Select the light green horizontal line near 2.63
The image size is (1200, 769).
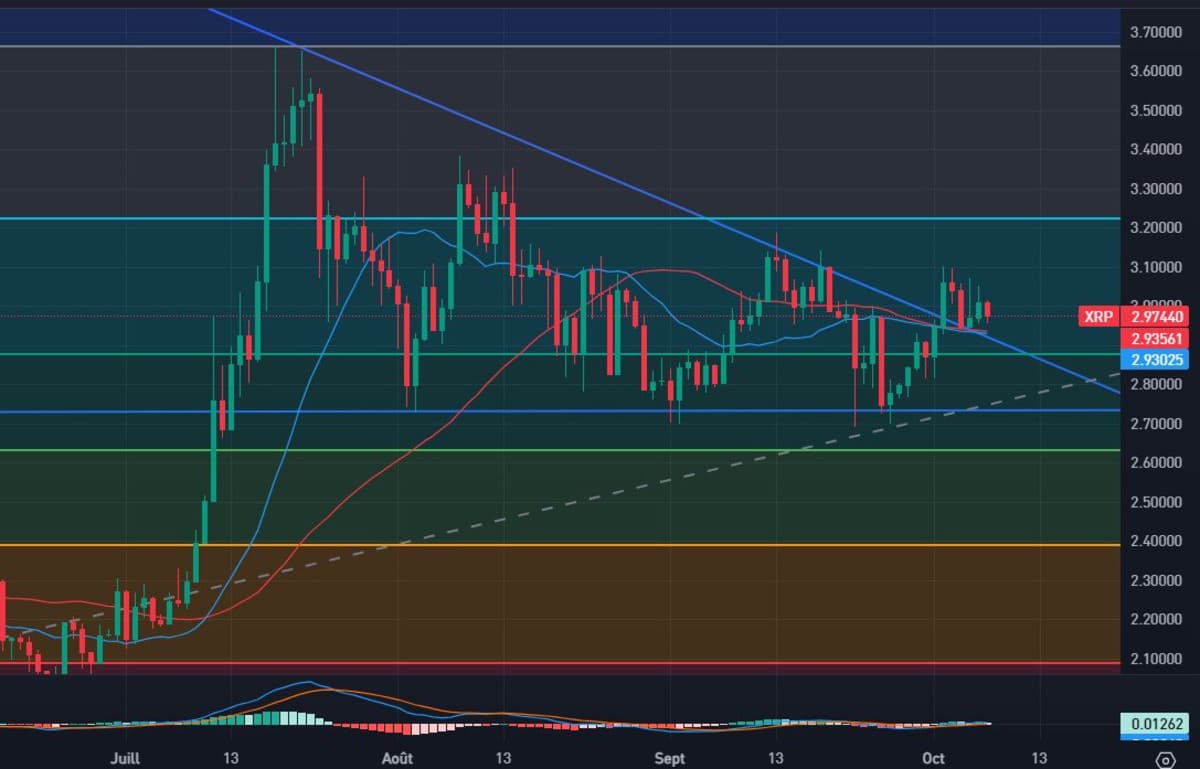pyautogui.click(x=600, y=450)
